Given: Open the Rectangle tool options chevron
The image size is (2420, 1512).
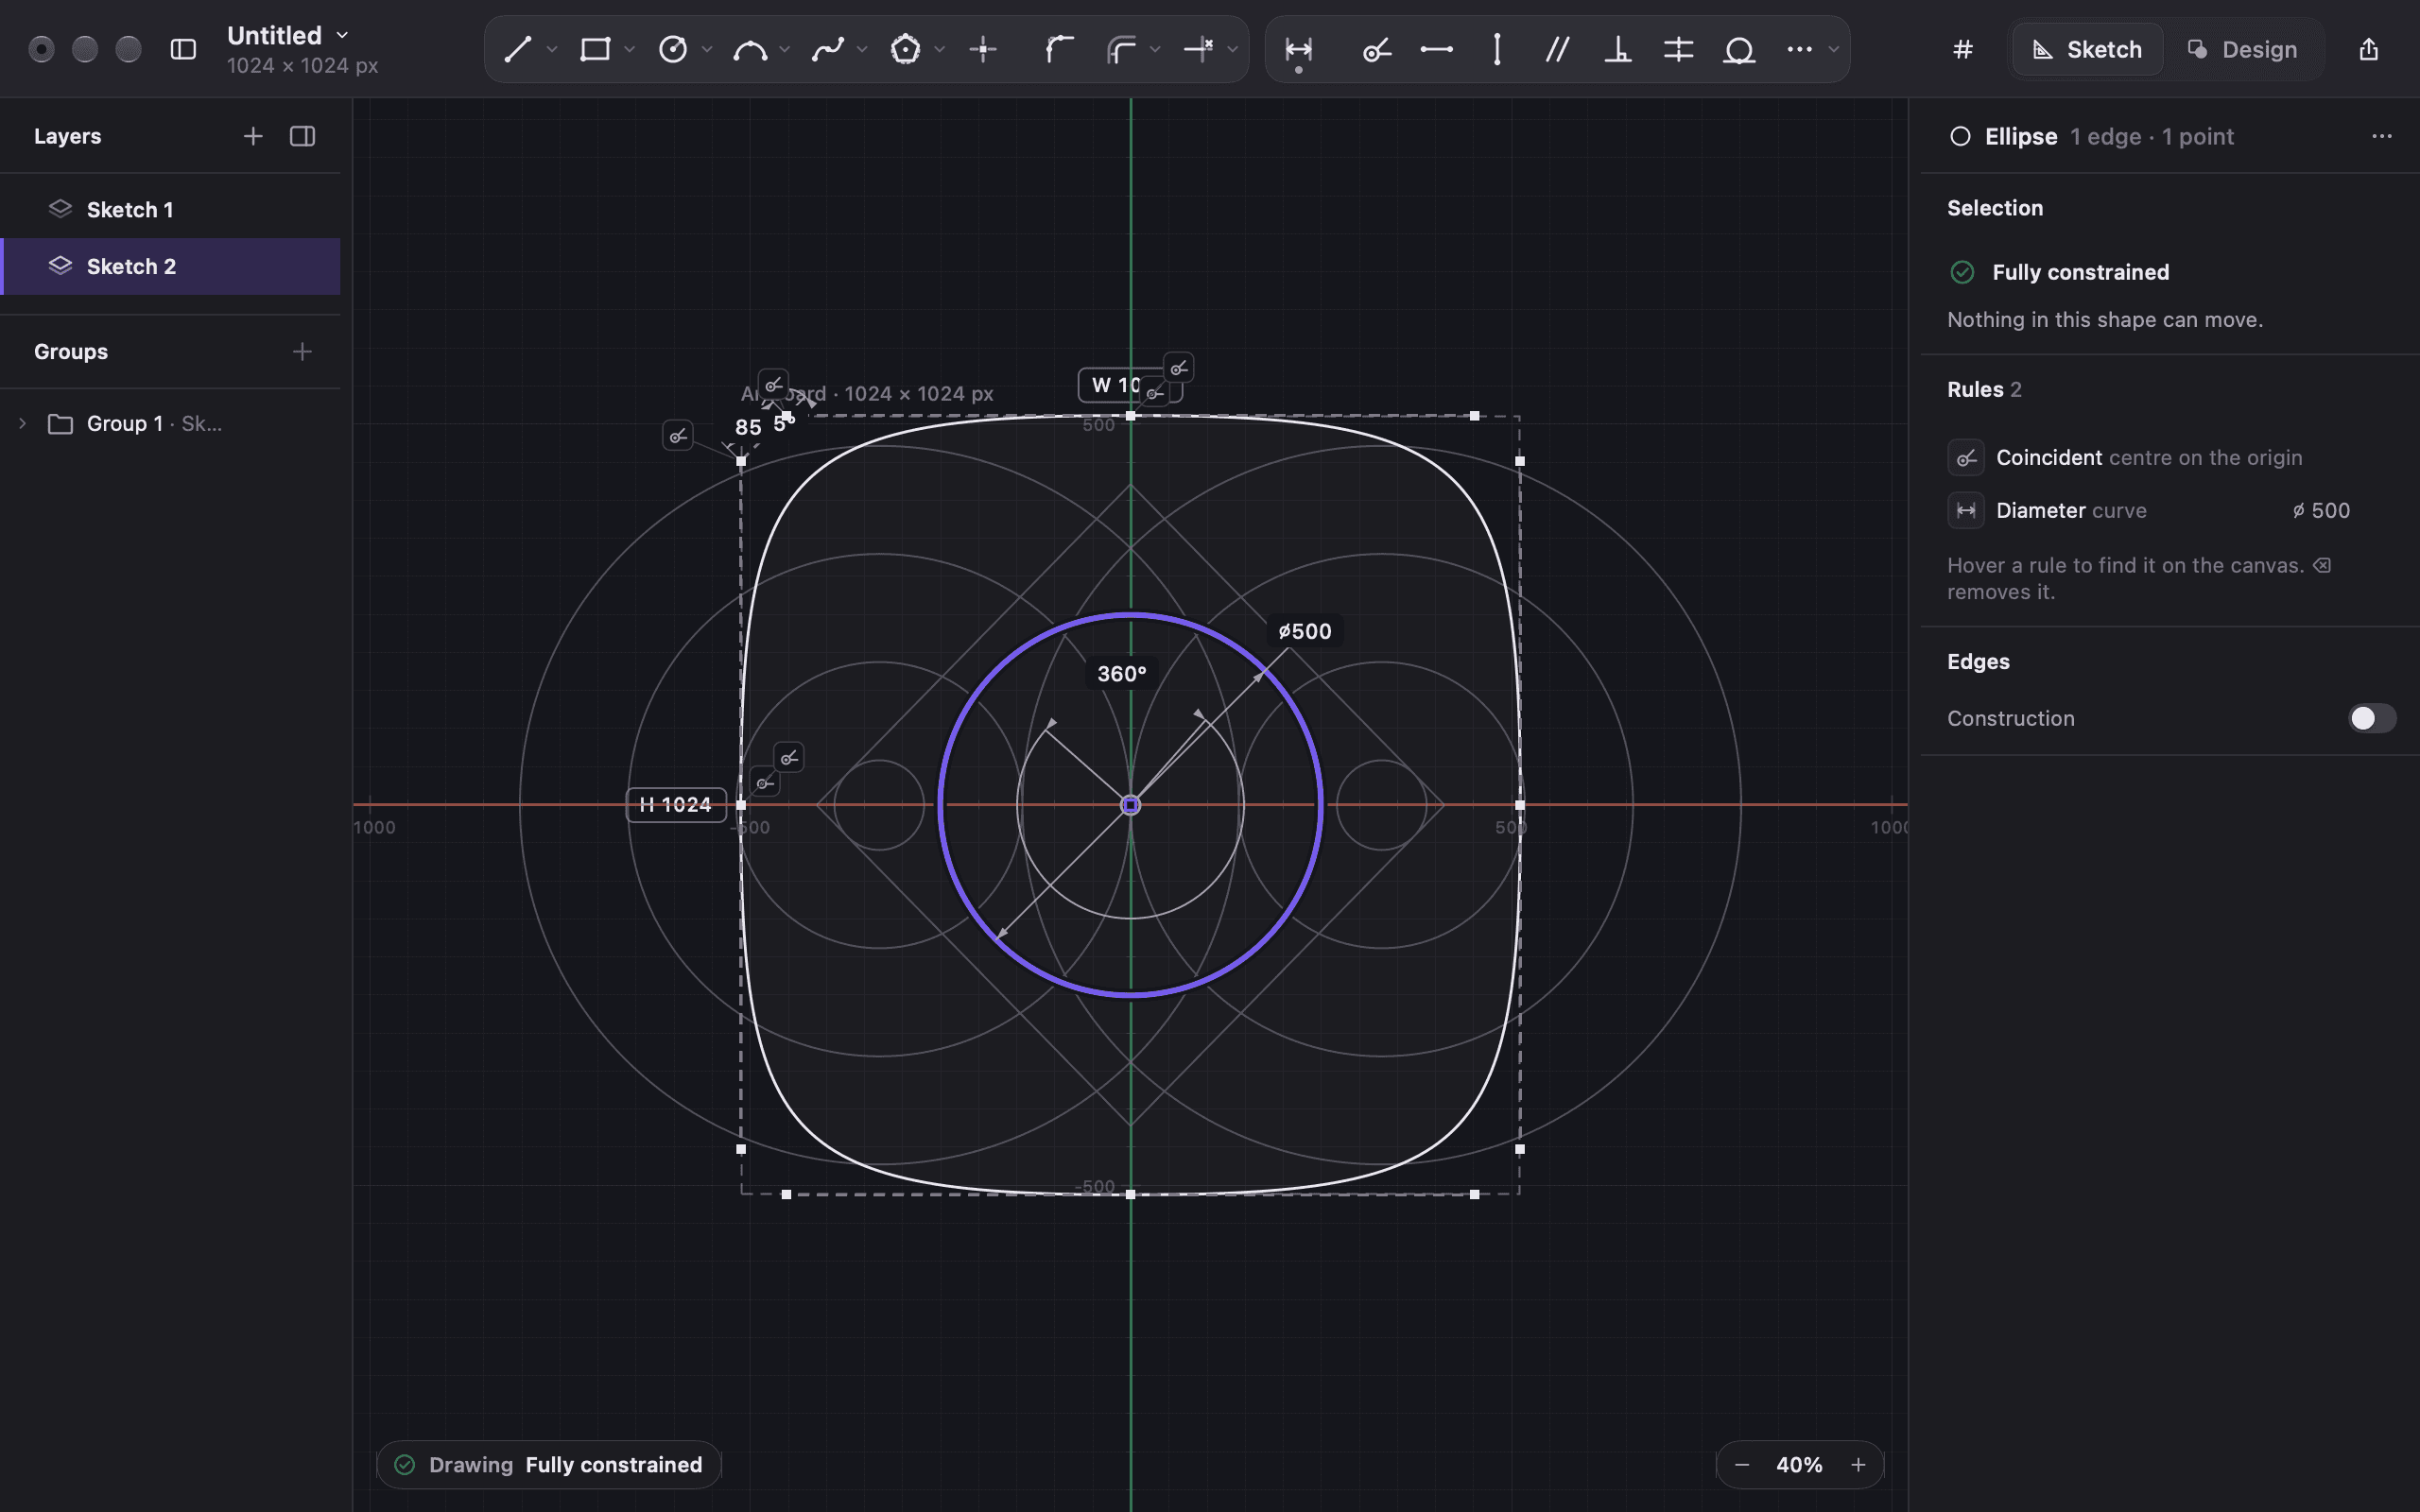Looking at the screenshot, I should [x=629, y=49].
